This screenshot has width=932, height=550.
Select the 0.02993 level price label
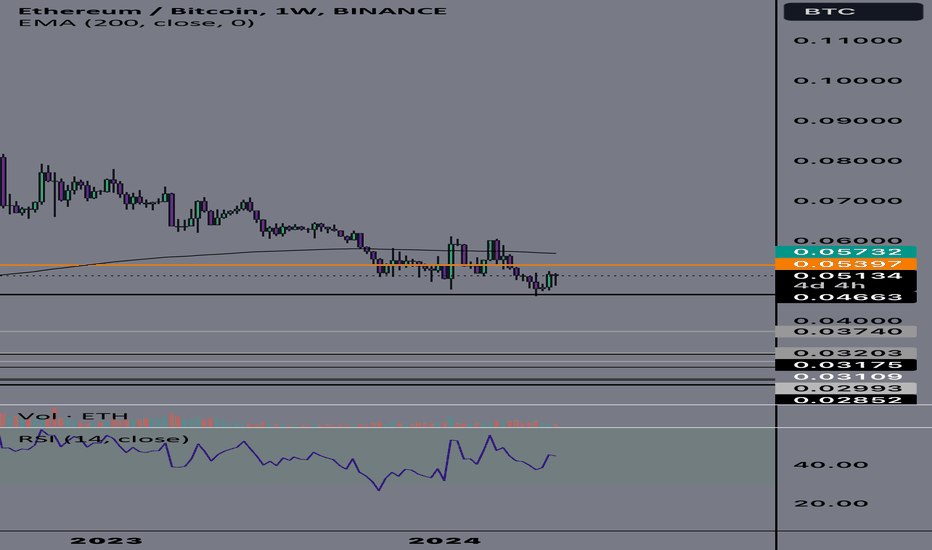pos(846,388)
